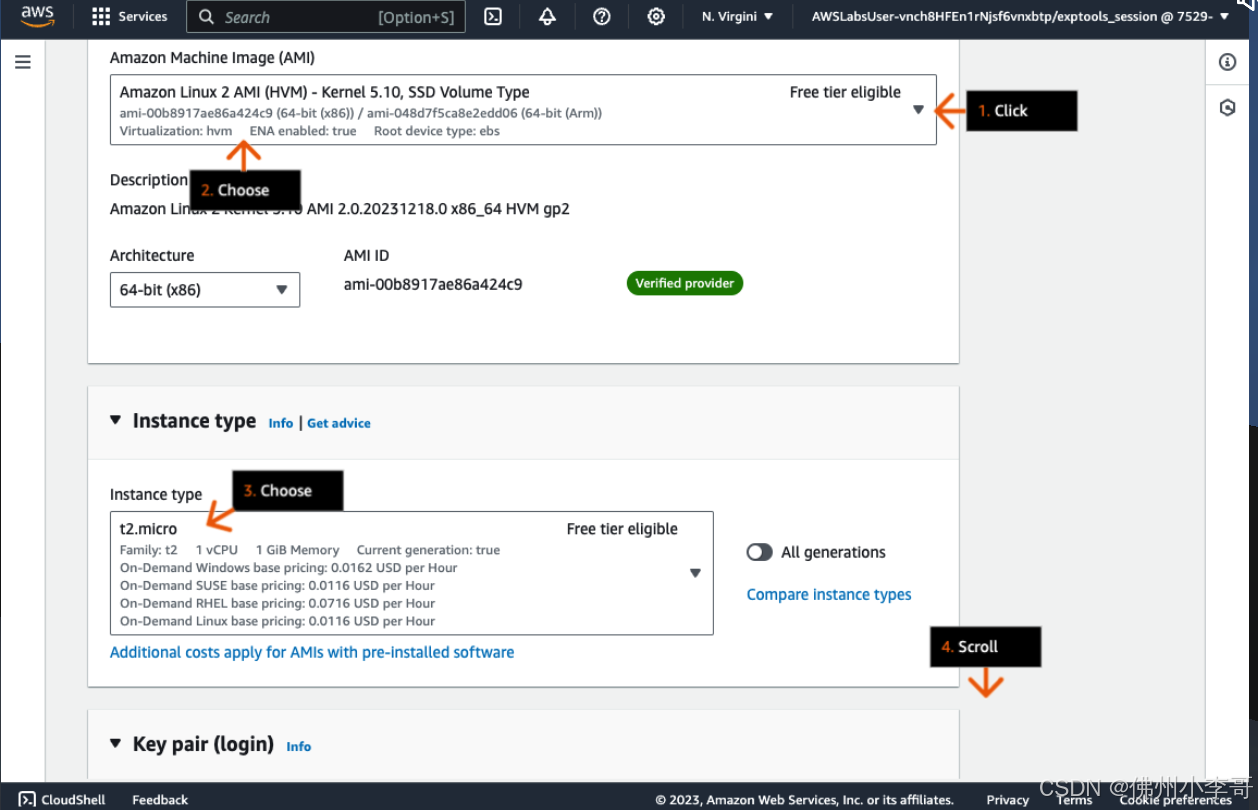Open the N. Virginia region selector
This screenshot has height=810, width=1258.
(738, 16)
